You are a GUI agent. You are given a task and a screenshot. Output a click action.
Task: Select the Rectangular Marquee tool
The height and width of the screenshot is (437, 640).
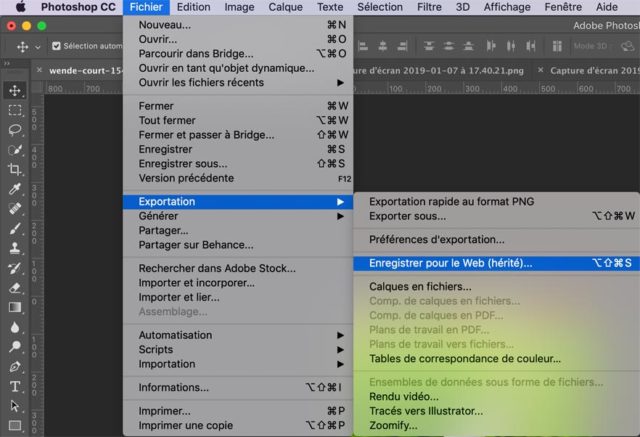click(x=15, y=110)
